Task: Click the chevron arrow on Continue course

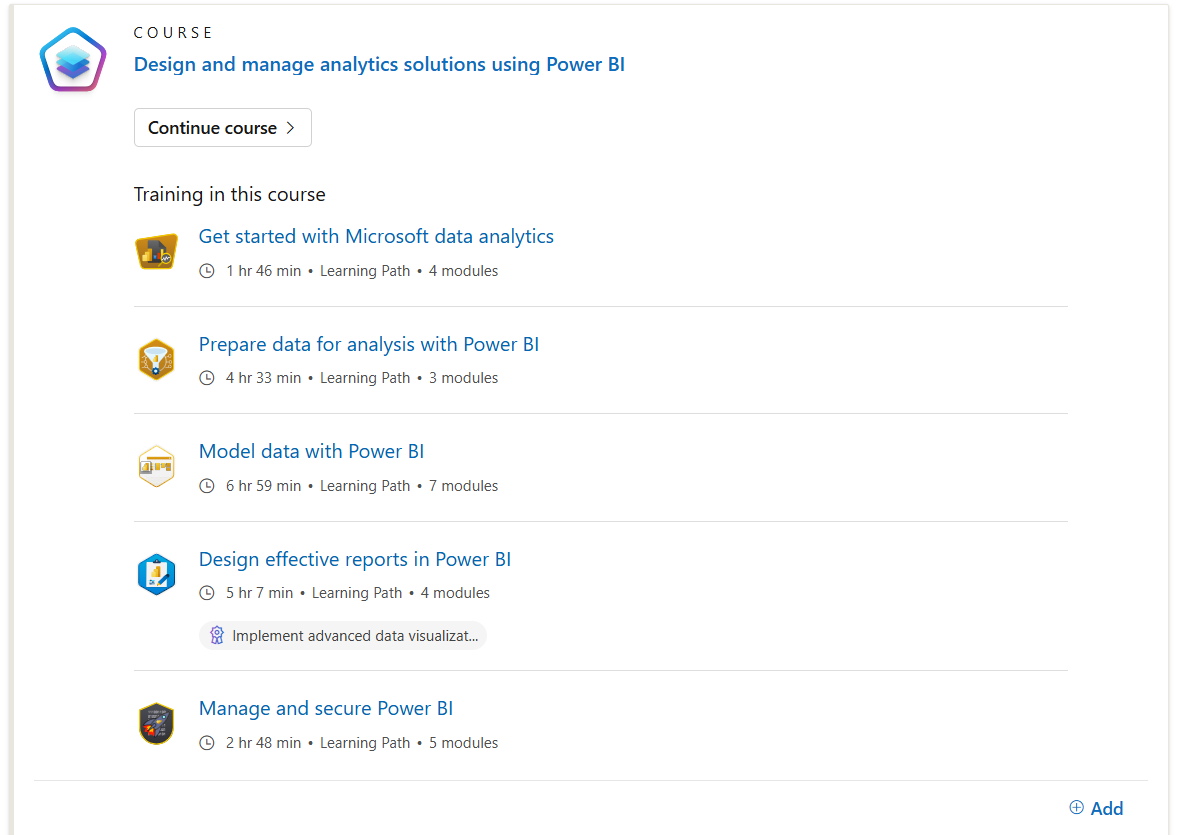Action: 291,128
